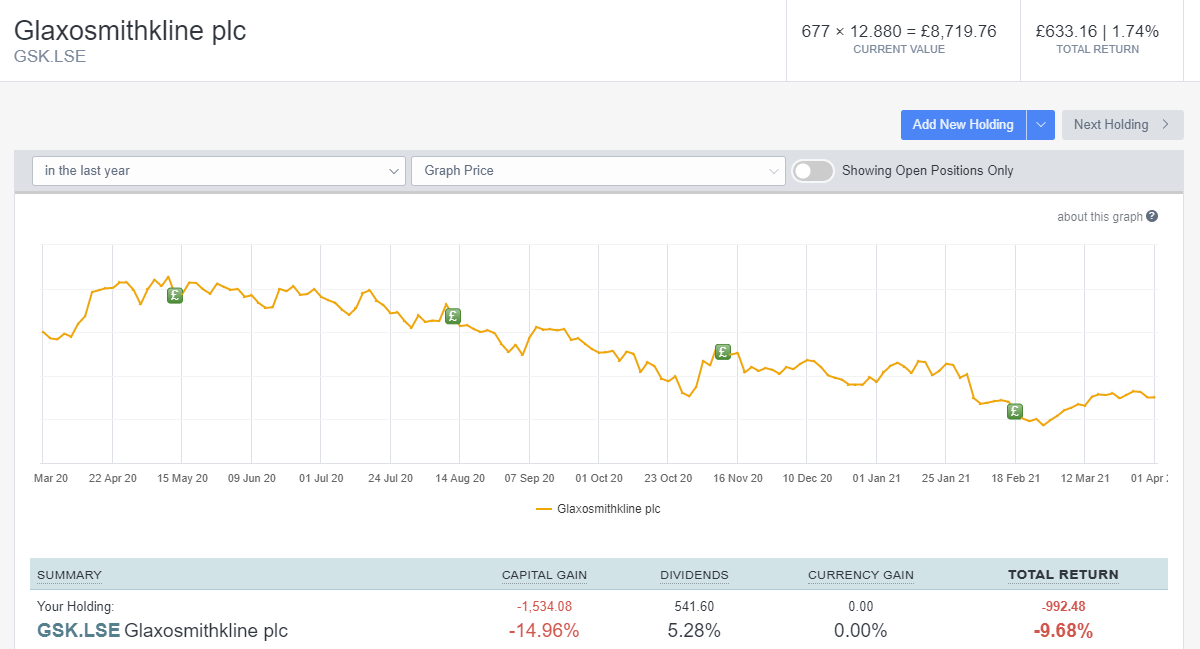Open the 'in the last year' date range dropdown

pyautogui.click(x=218, y=170)
